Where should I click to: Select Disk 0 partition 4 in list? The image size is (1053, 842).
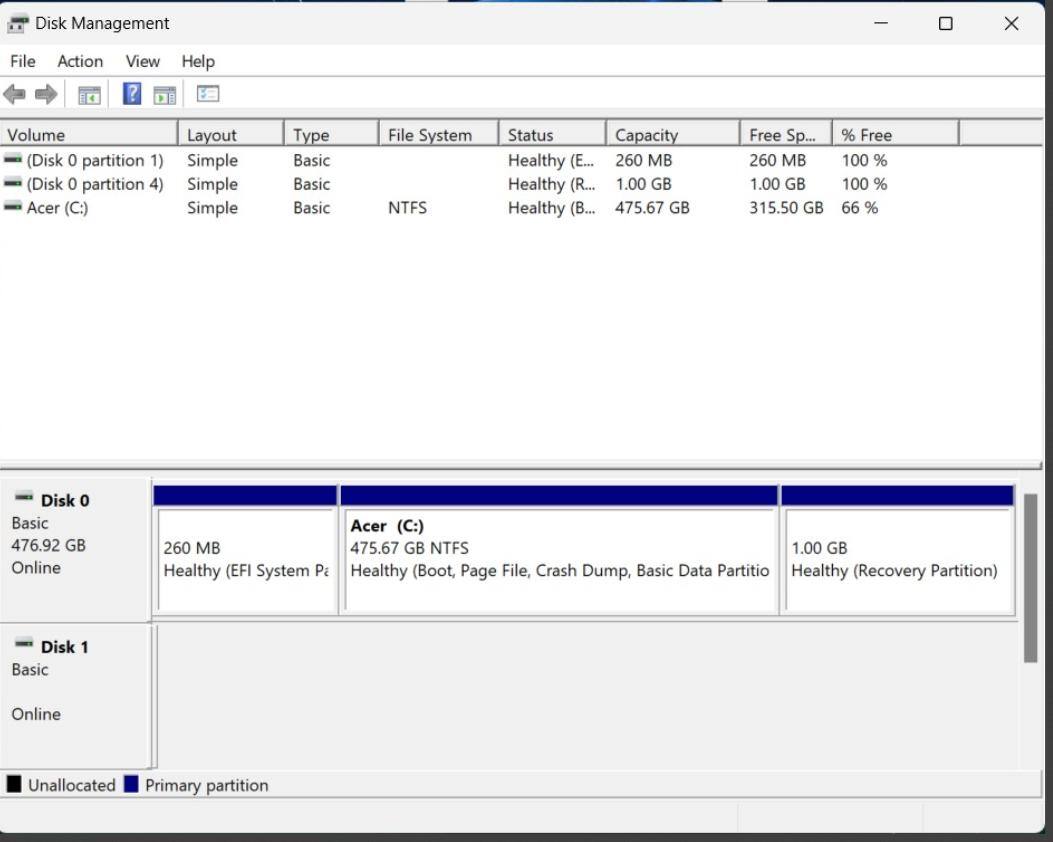point(94,184)
